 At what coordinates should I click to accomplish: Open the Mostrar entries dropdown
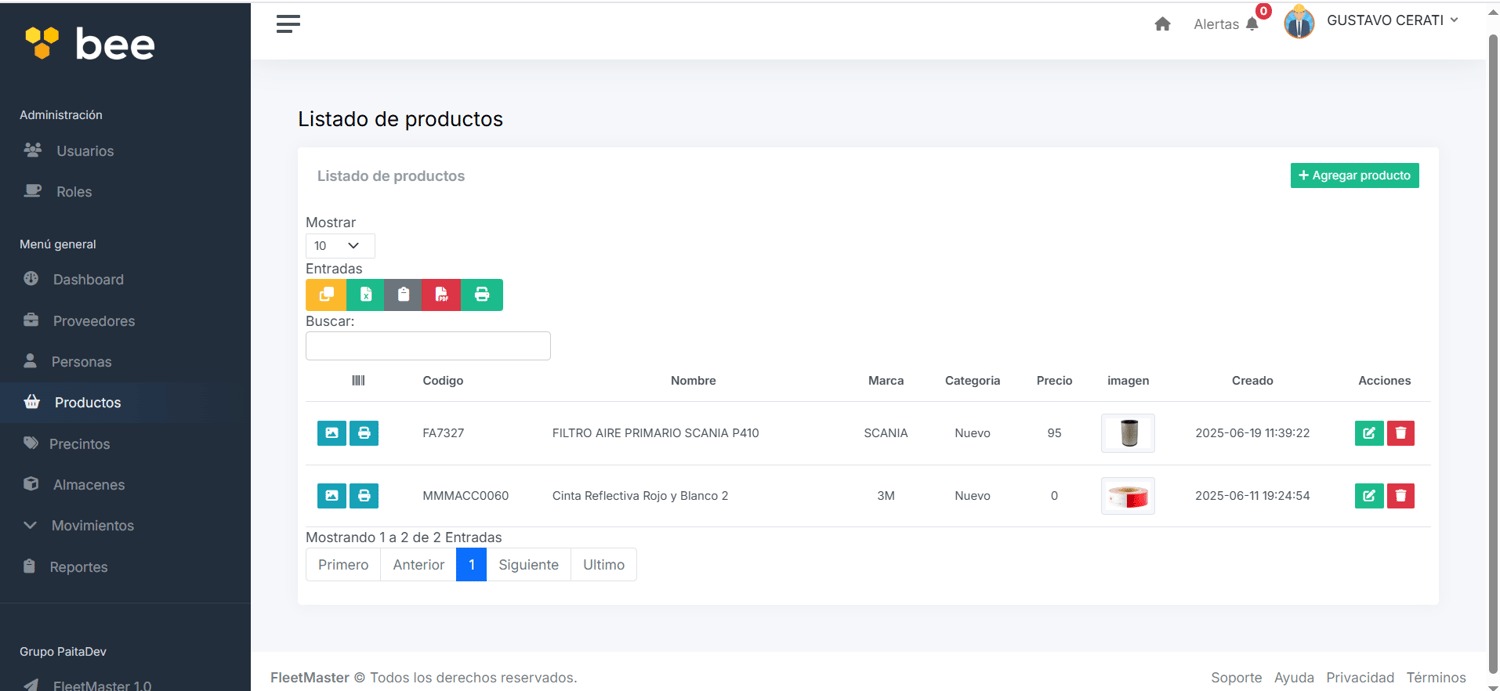[340, 246]
